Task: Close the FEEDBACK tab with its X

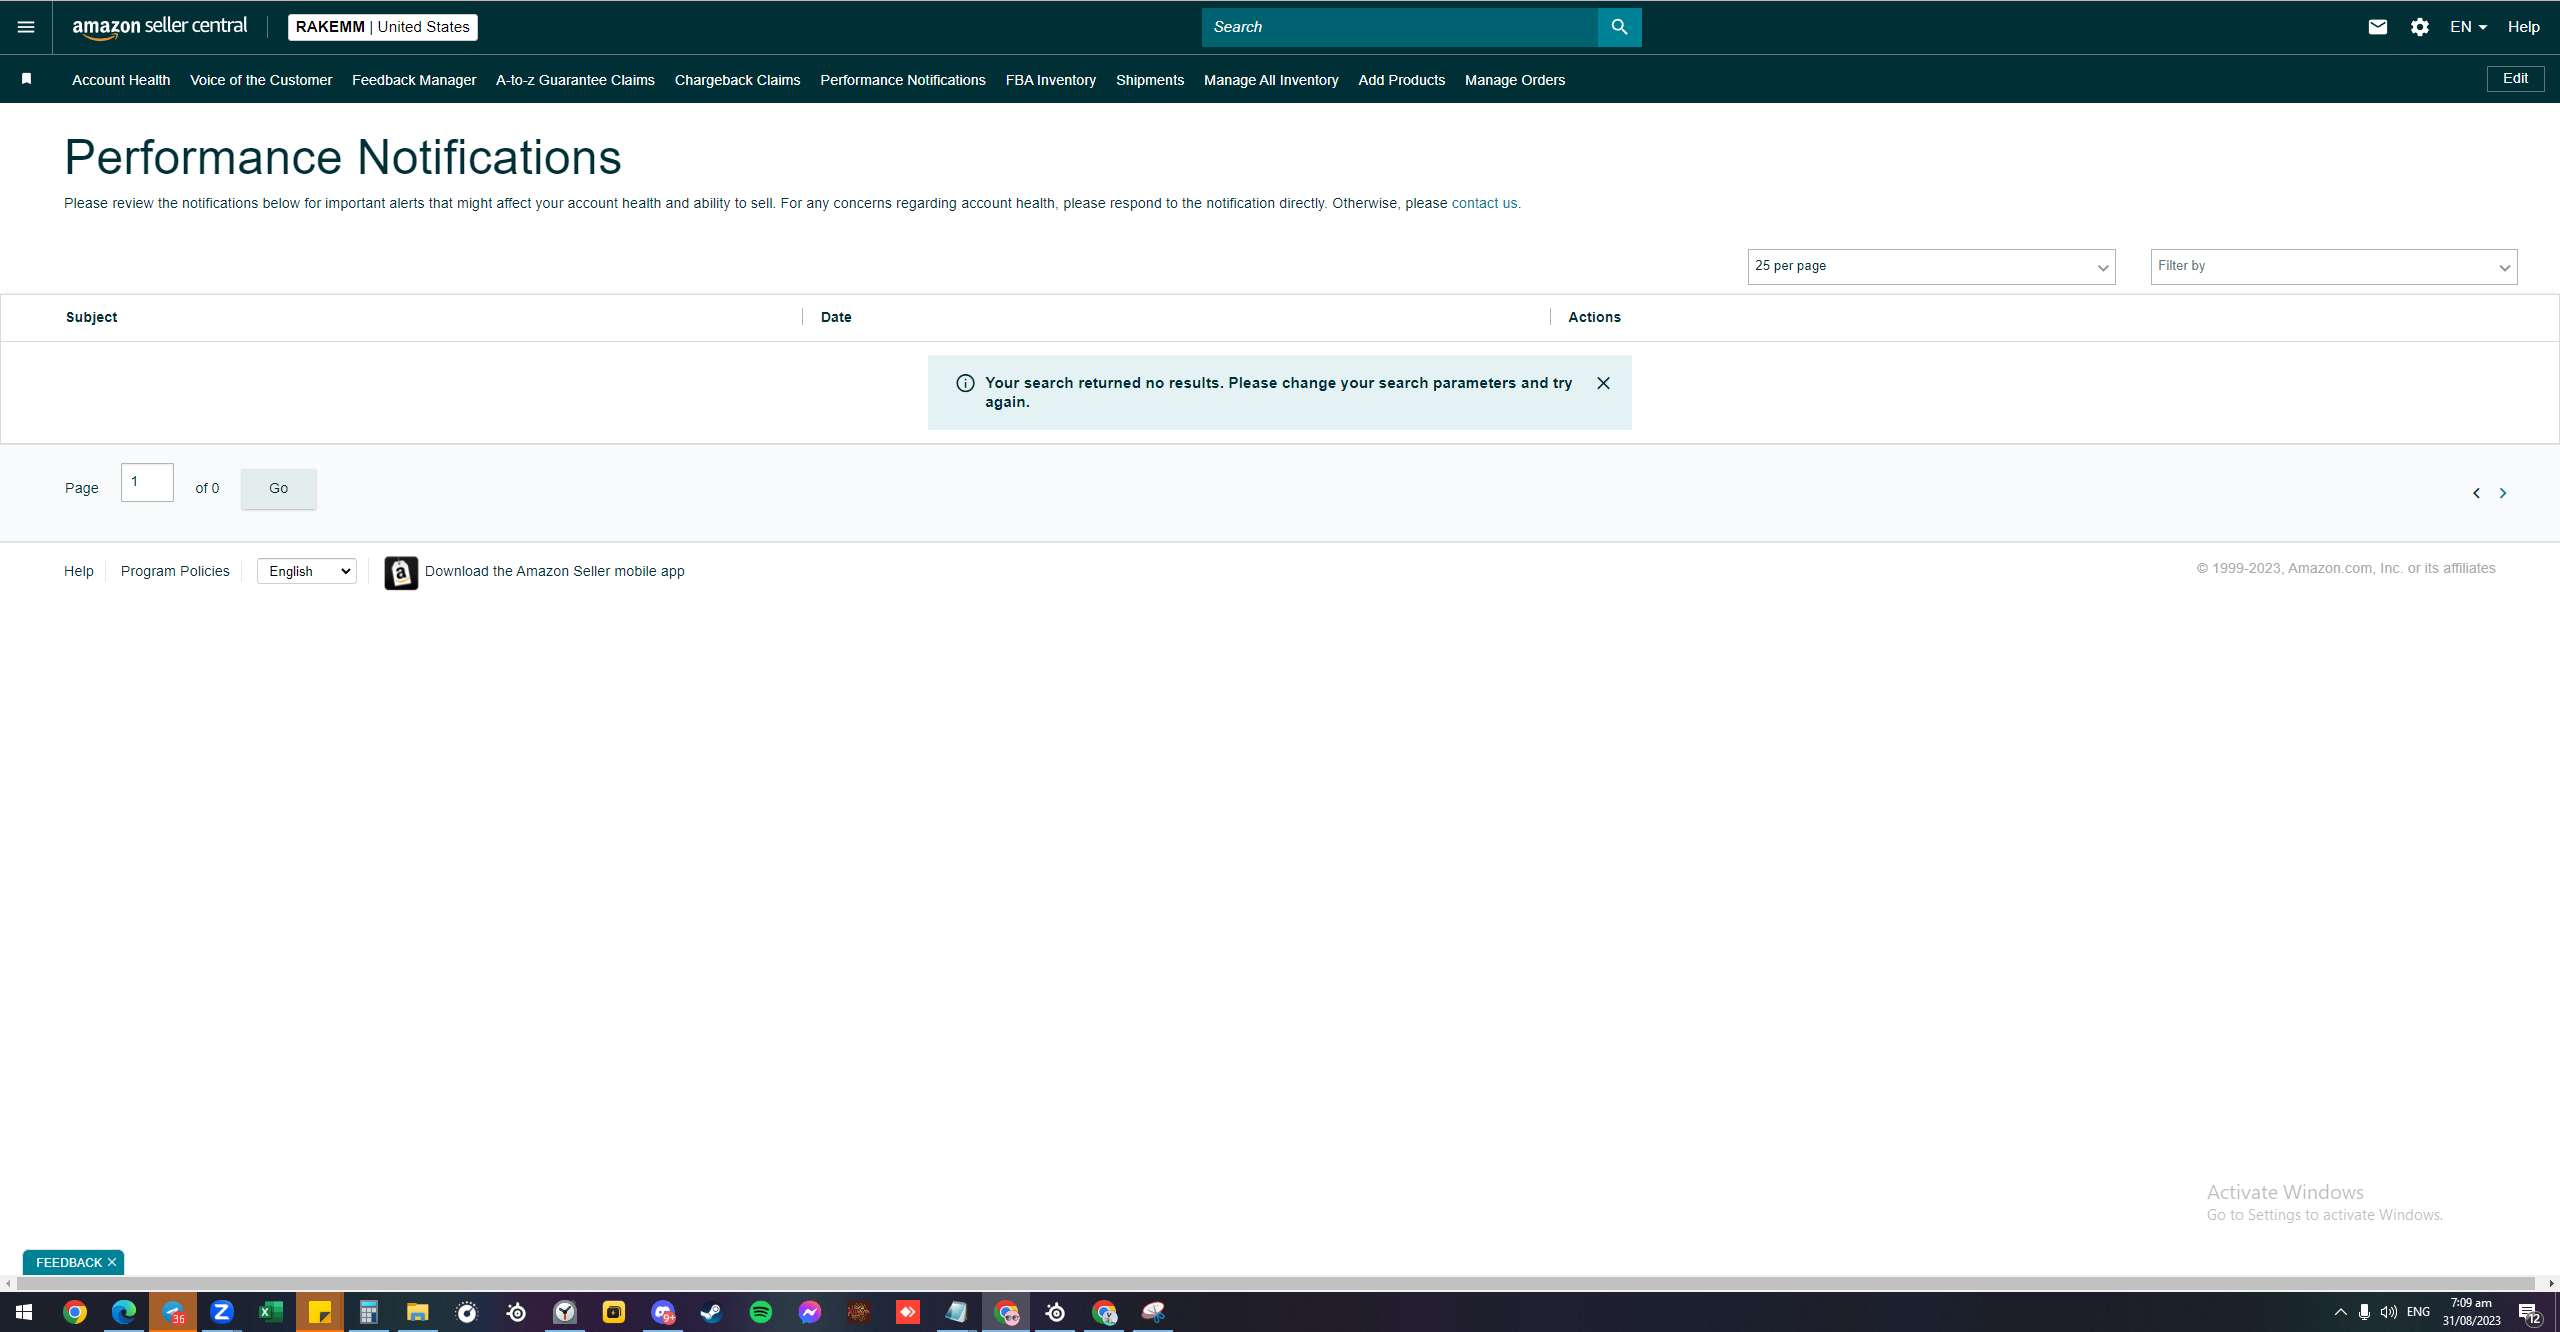Action: [x=112, y=1262]
